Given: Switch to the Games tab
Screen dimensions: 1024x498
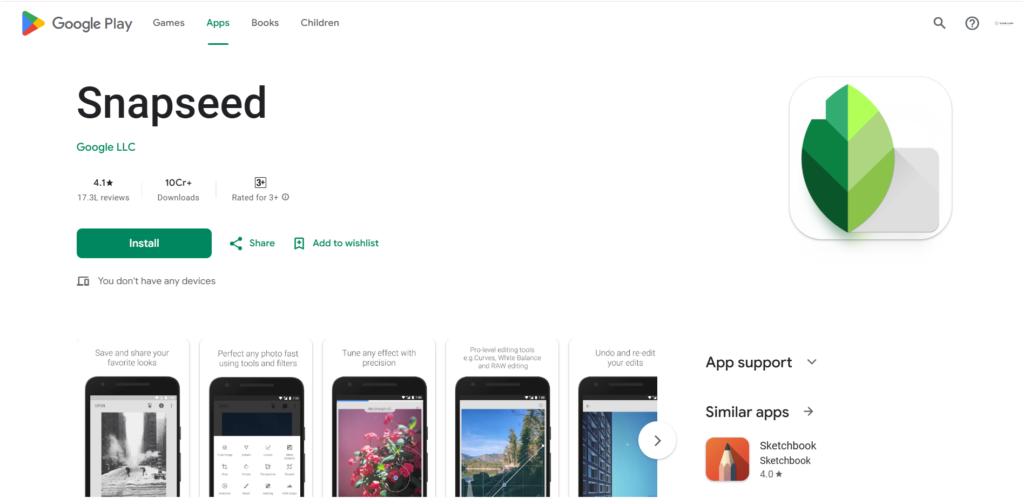Looking at the screenshot, I should (168, 23).
